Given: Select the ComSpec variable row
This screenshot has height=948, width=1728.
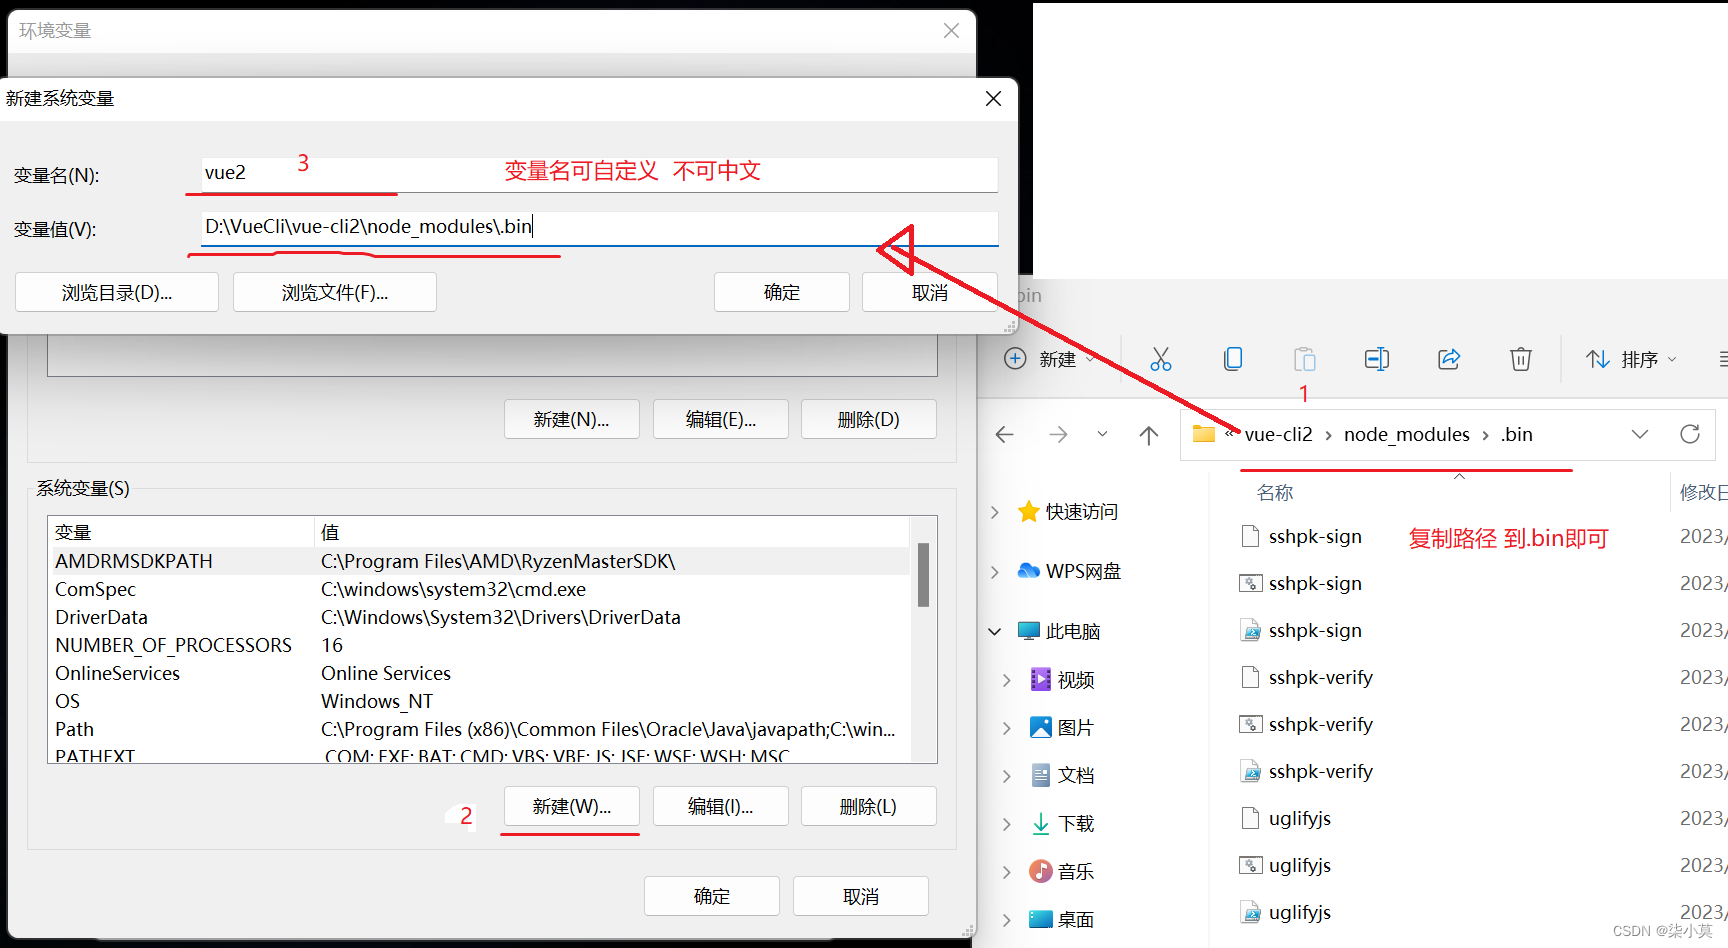Looking at the screenshot, I should (x=479, y=589).
